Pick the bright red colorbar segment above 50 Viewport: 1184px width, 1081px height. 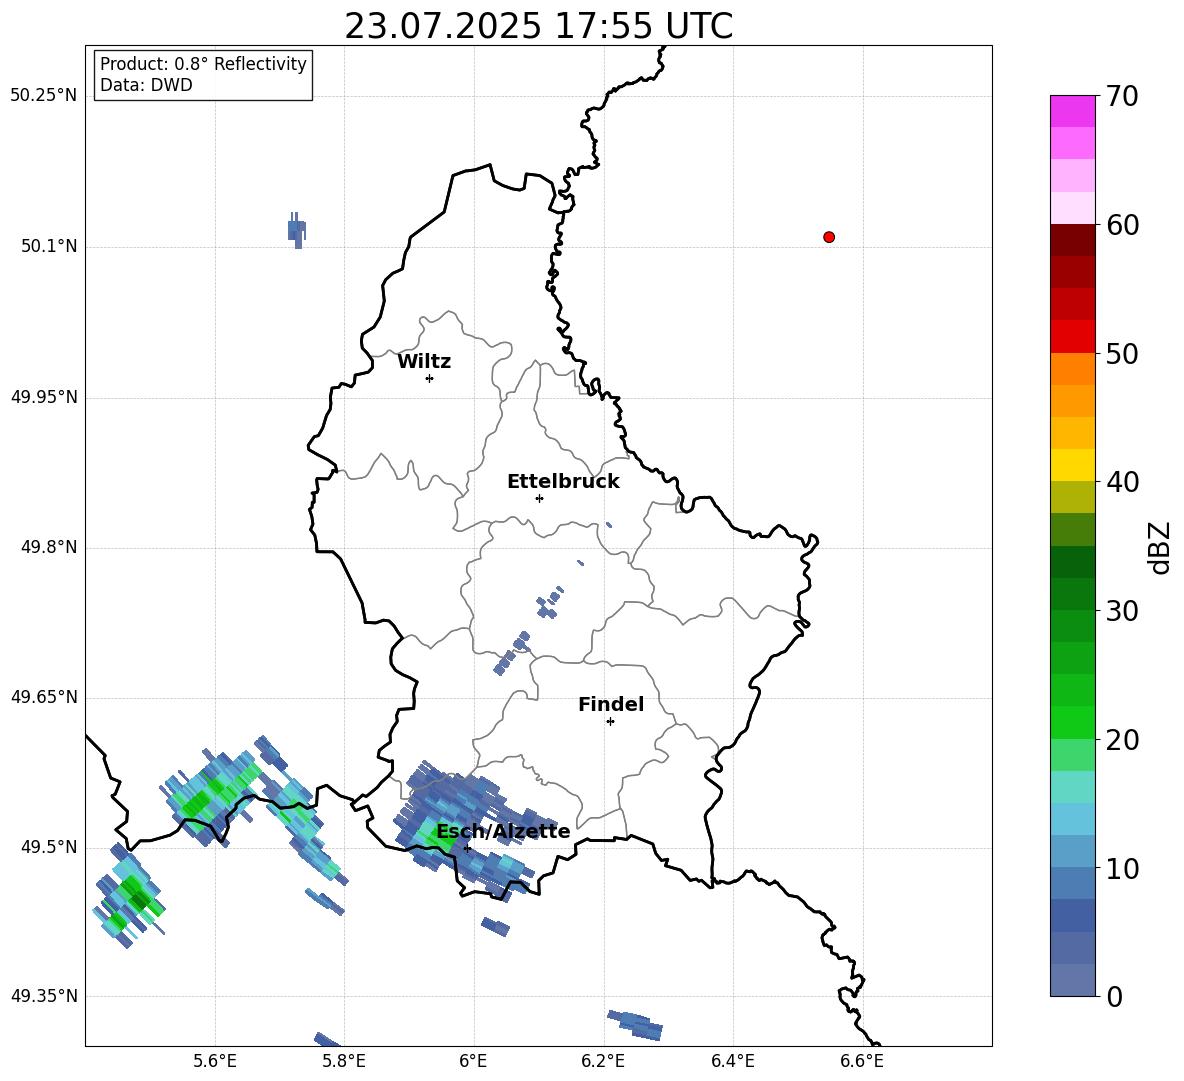1072,337
